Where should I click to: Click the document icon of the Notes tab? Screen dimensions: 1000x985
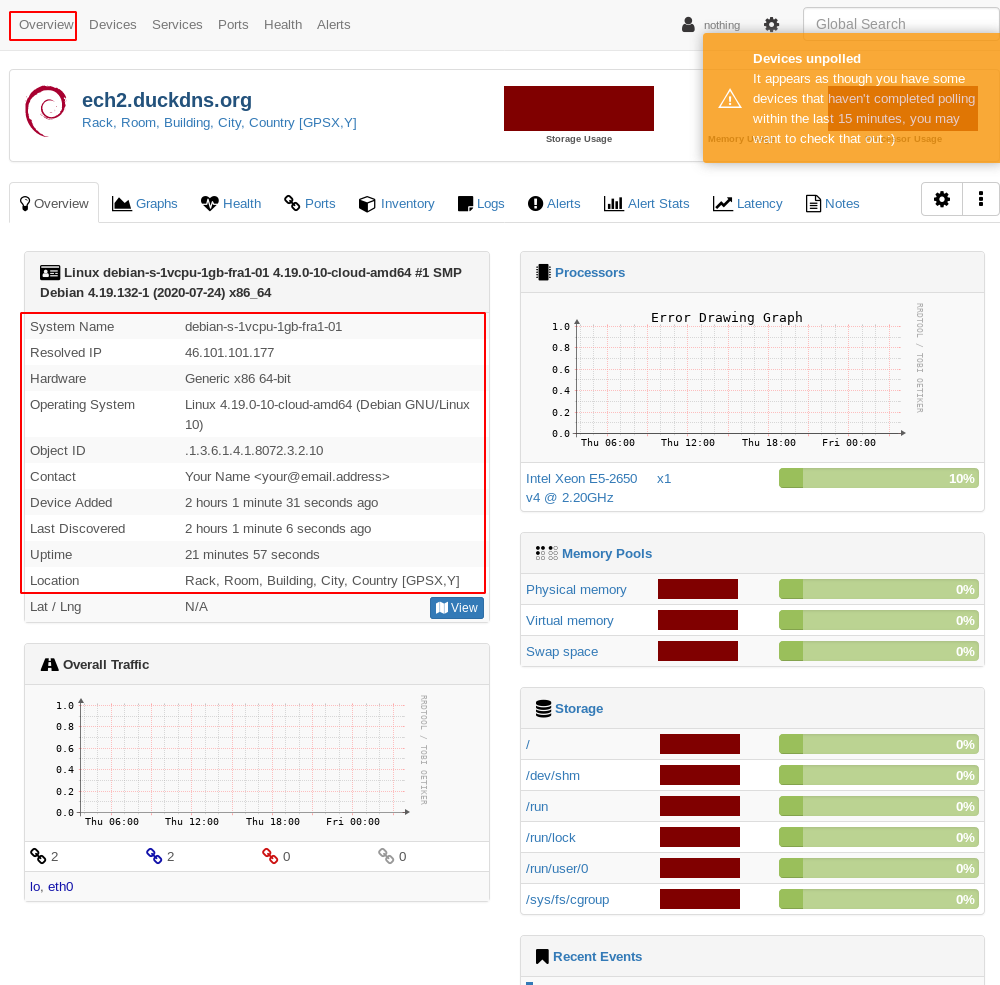(x=813, y=204)
